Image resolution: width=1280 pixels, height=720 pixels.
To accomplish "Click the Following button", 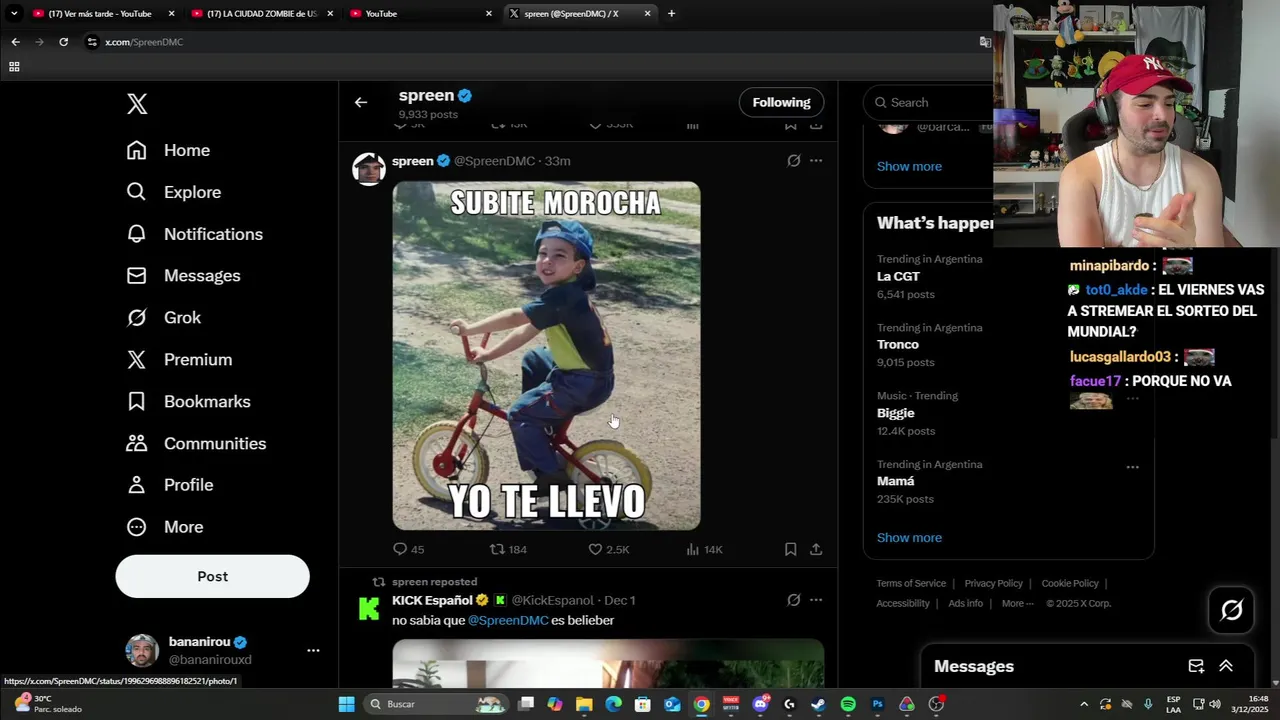I will [x=781, y=102].
